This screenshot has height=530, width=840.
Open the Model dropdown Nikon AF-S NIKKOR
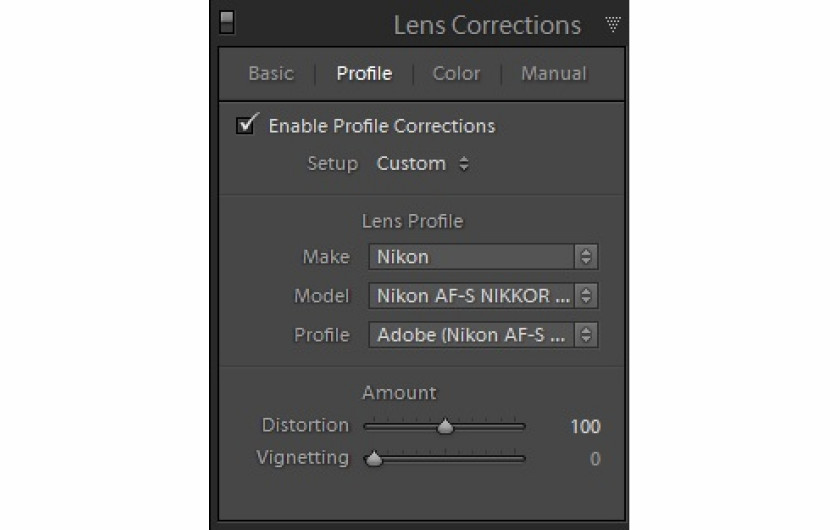[x=483, y=296]
